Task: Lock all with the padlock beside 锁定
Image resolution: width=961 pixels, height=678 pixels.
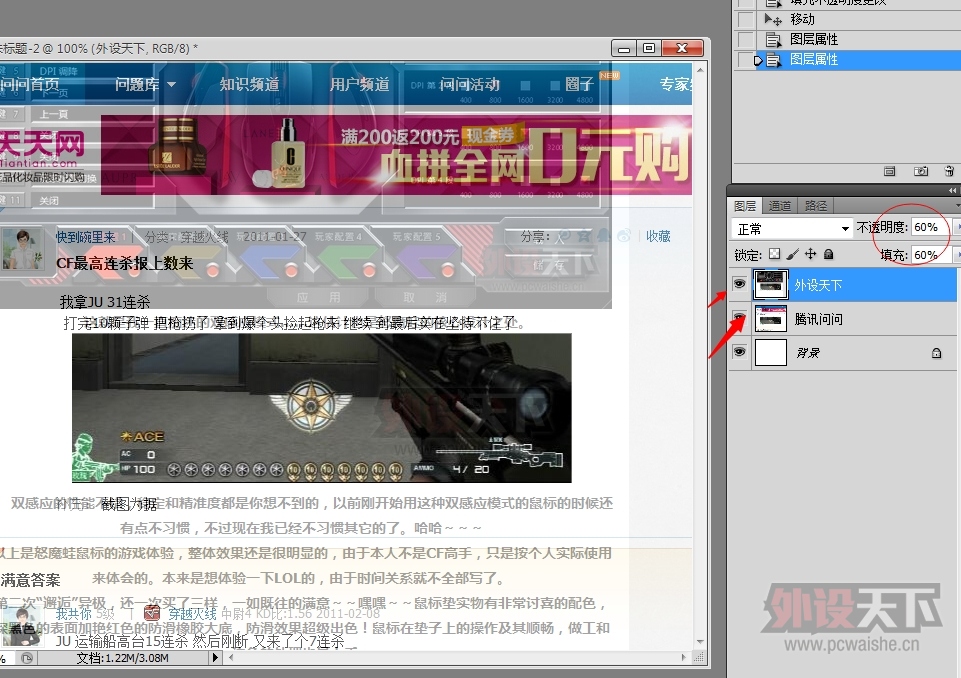Action: [x=829, y=254]
